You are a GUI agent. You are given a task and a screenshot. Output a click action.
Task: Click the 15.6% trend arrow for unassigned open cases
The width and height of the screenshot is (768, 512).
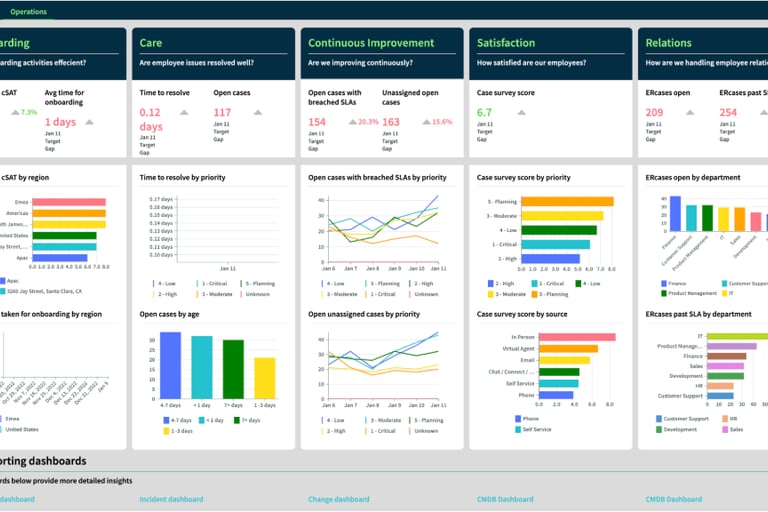point(427,122)
